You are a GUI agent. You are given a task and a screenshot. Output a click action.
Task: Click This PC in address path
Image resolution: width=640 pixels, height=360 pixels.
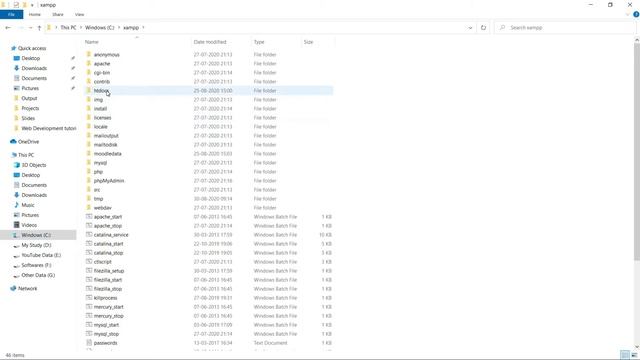[68, 28]
